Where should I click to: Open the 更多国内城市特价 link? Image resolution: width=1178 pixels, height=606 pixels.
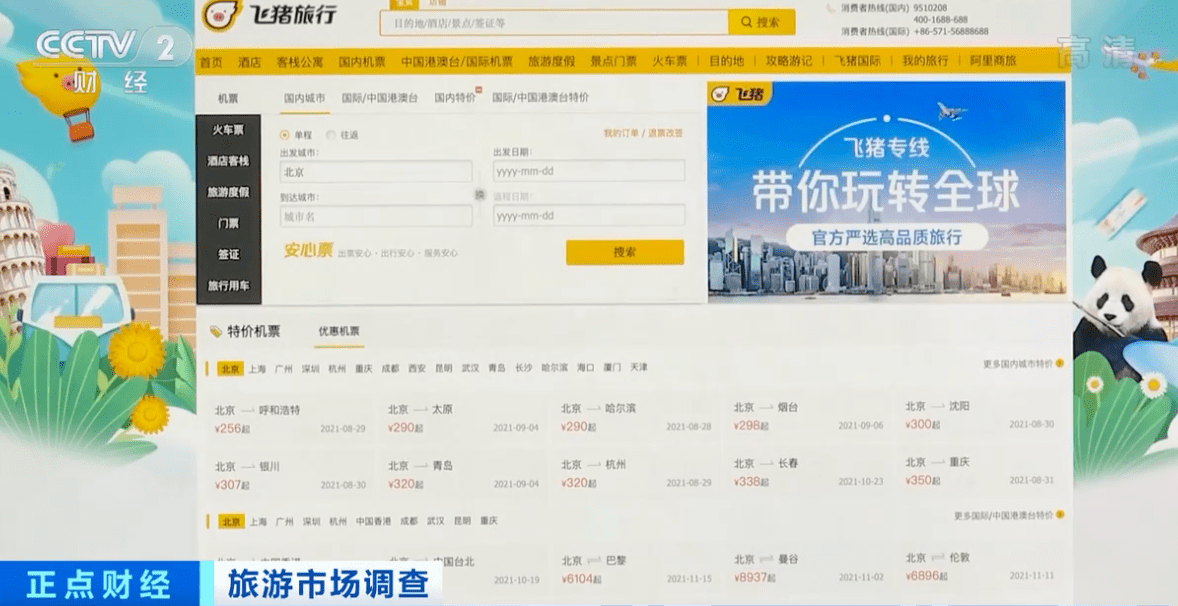coord(1018,364)
